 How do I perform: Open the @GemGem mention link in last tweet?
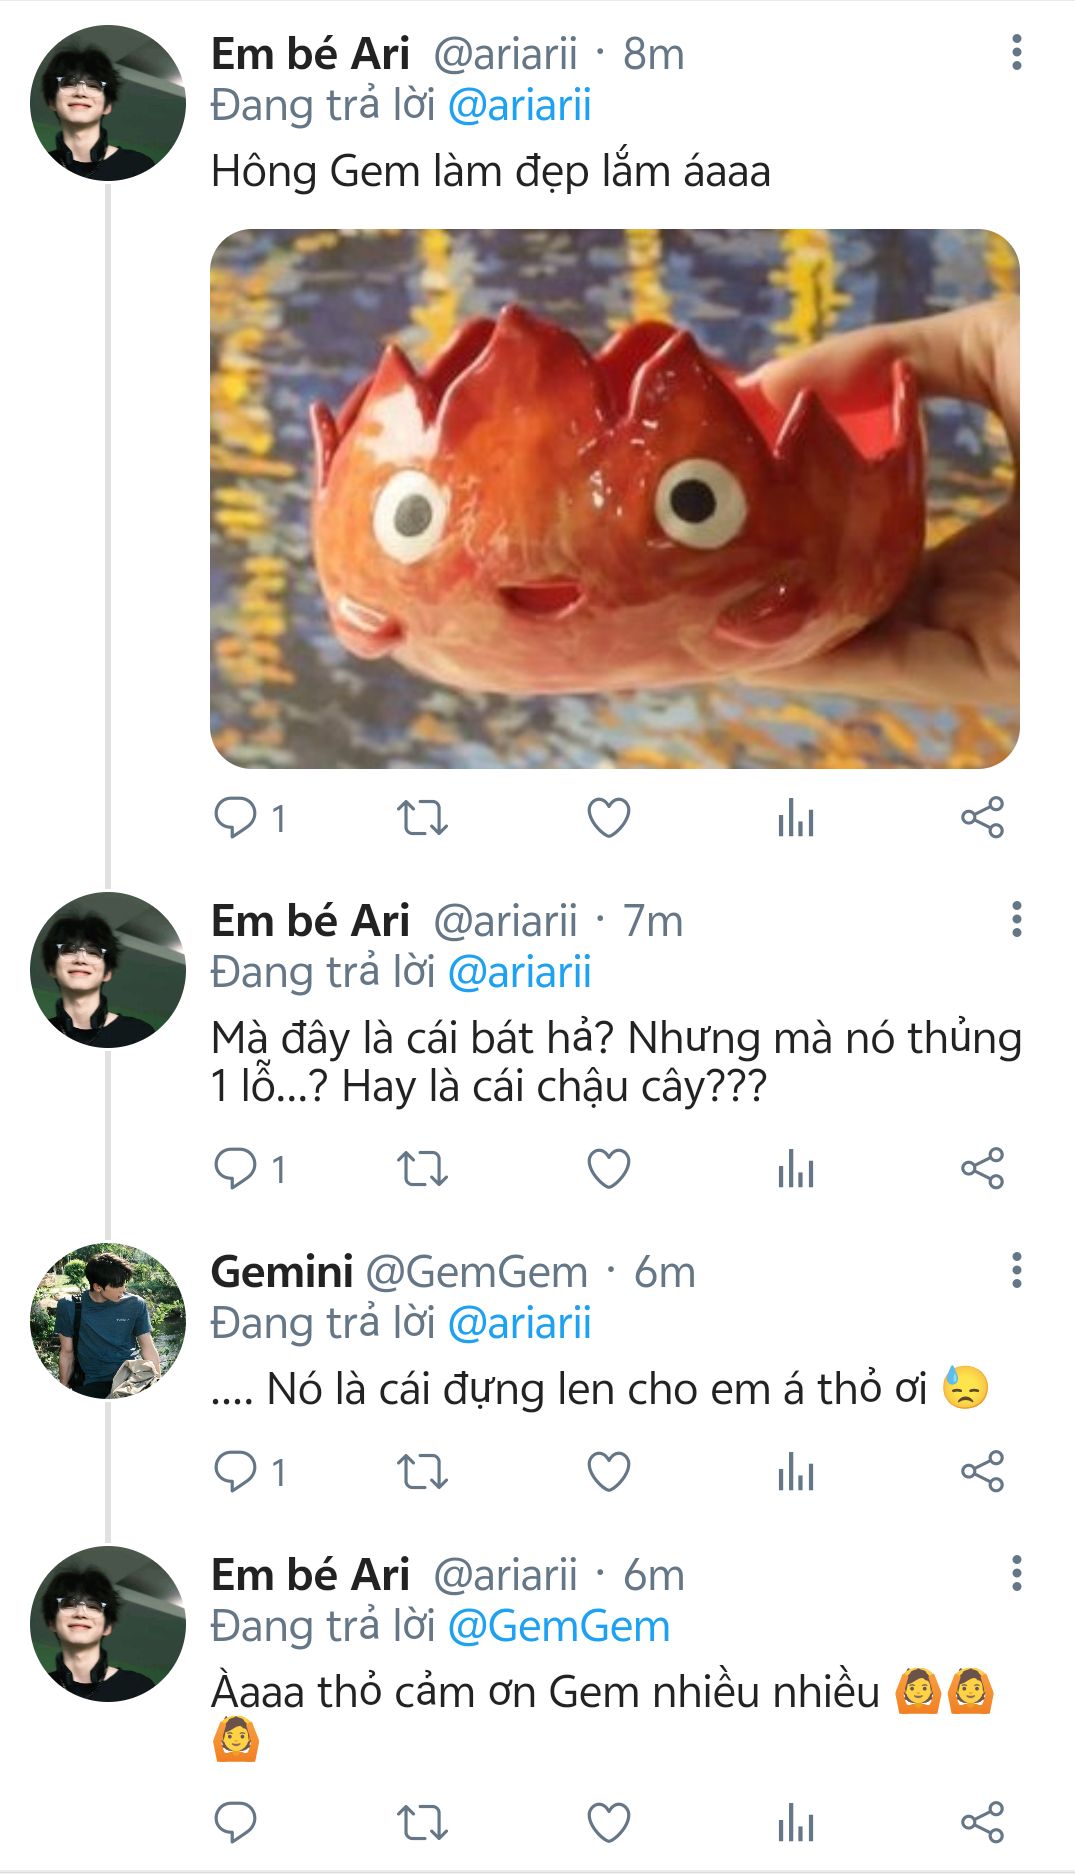pos(558,1627)
